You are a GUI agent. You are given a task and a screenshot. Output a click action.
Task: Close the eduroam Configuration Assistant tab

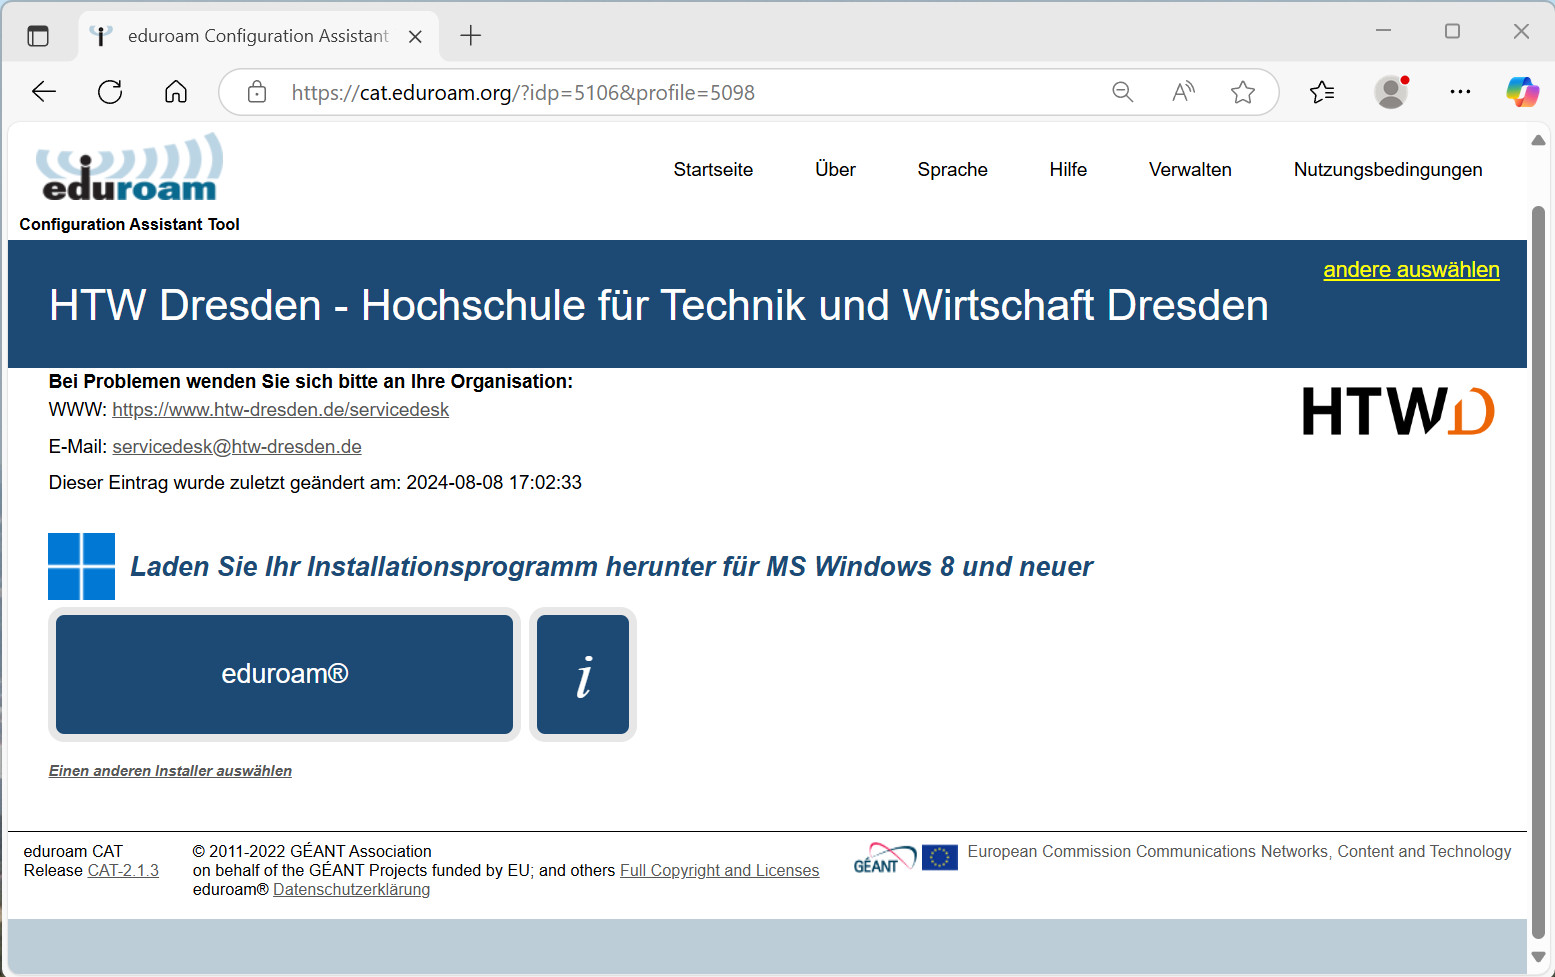click(415, 36)
